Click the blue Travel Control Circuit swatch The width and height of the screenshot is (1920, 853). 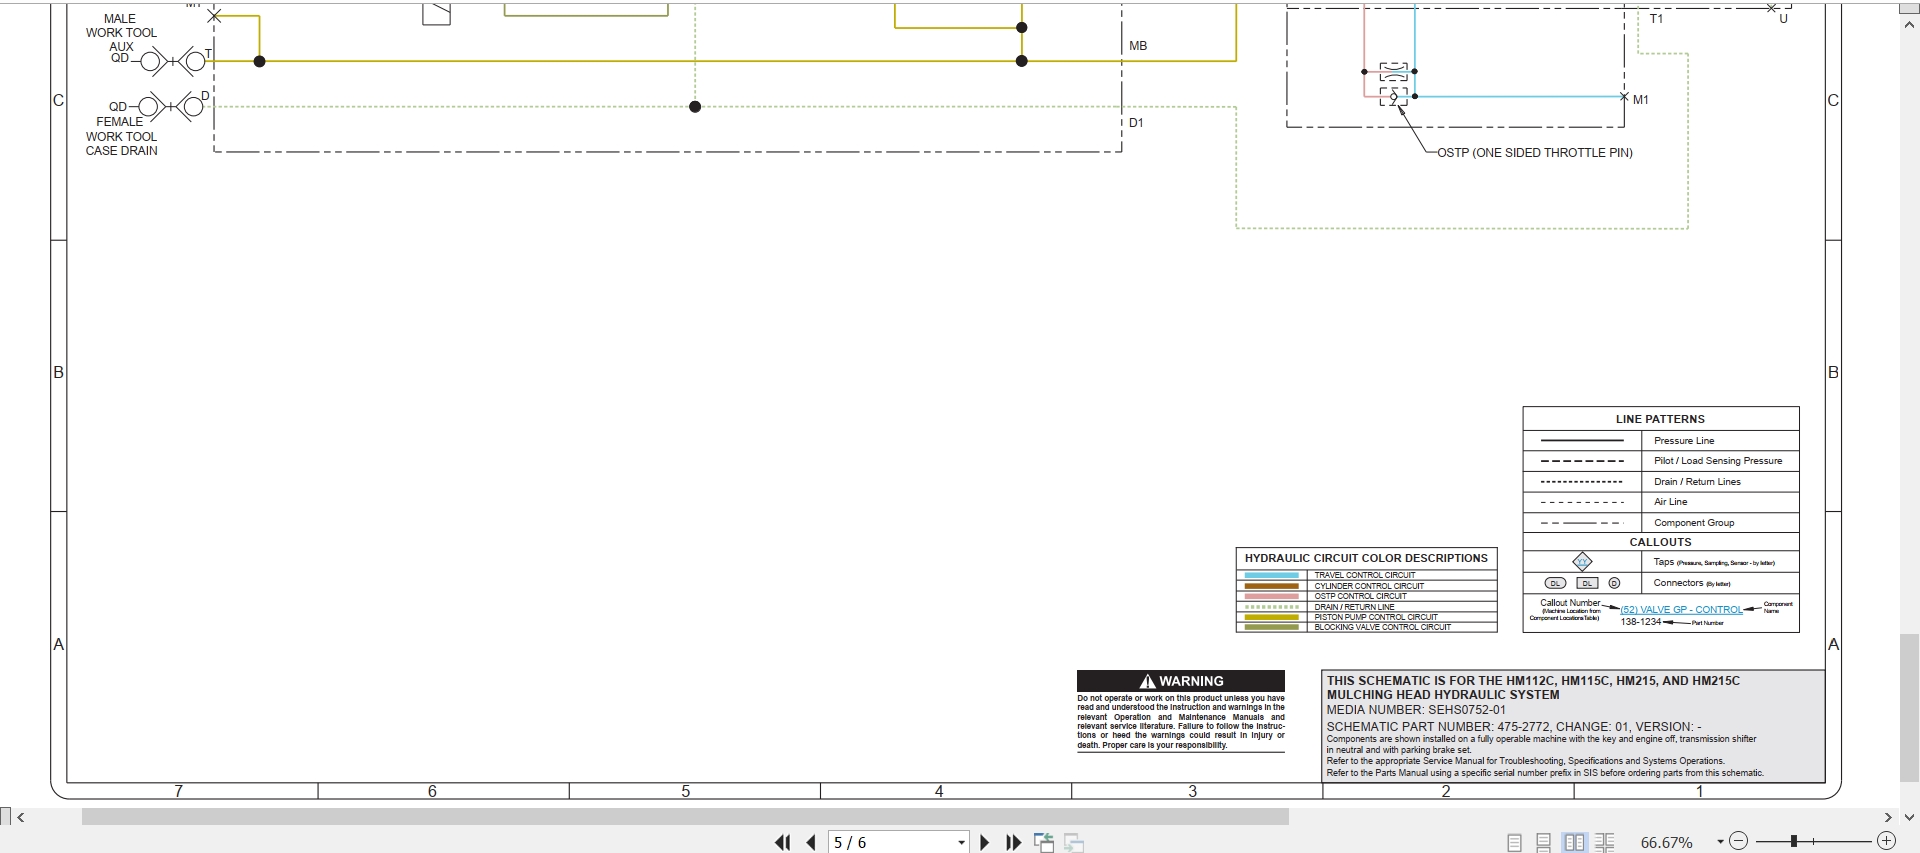(x=1271, y=575)
